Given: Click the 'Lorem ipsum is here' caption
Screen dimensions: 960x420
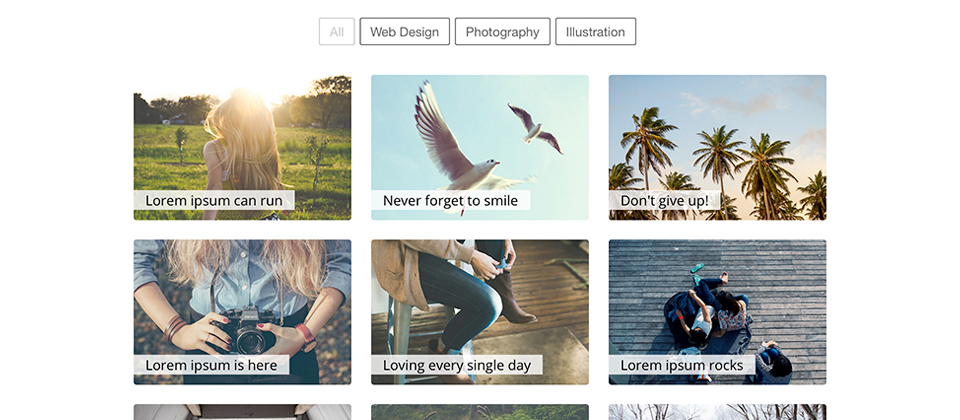Looking at the screenshot, I should coord(211,365).
